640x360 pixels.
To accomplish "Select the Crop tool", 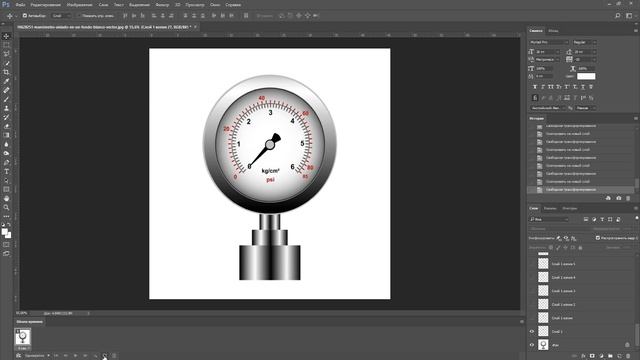I will [x=6, y=72].
